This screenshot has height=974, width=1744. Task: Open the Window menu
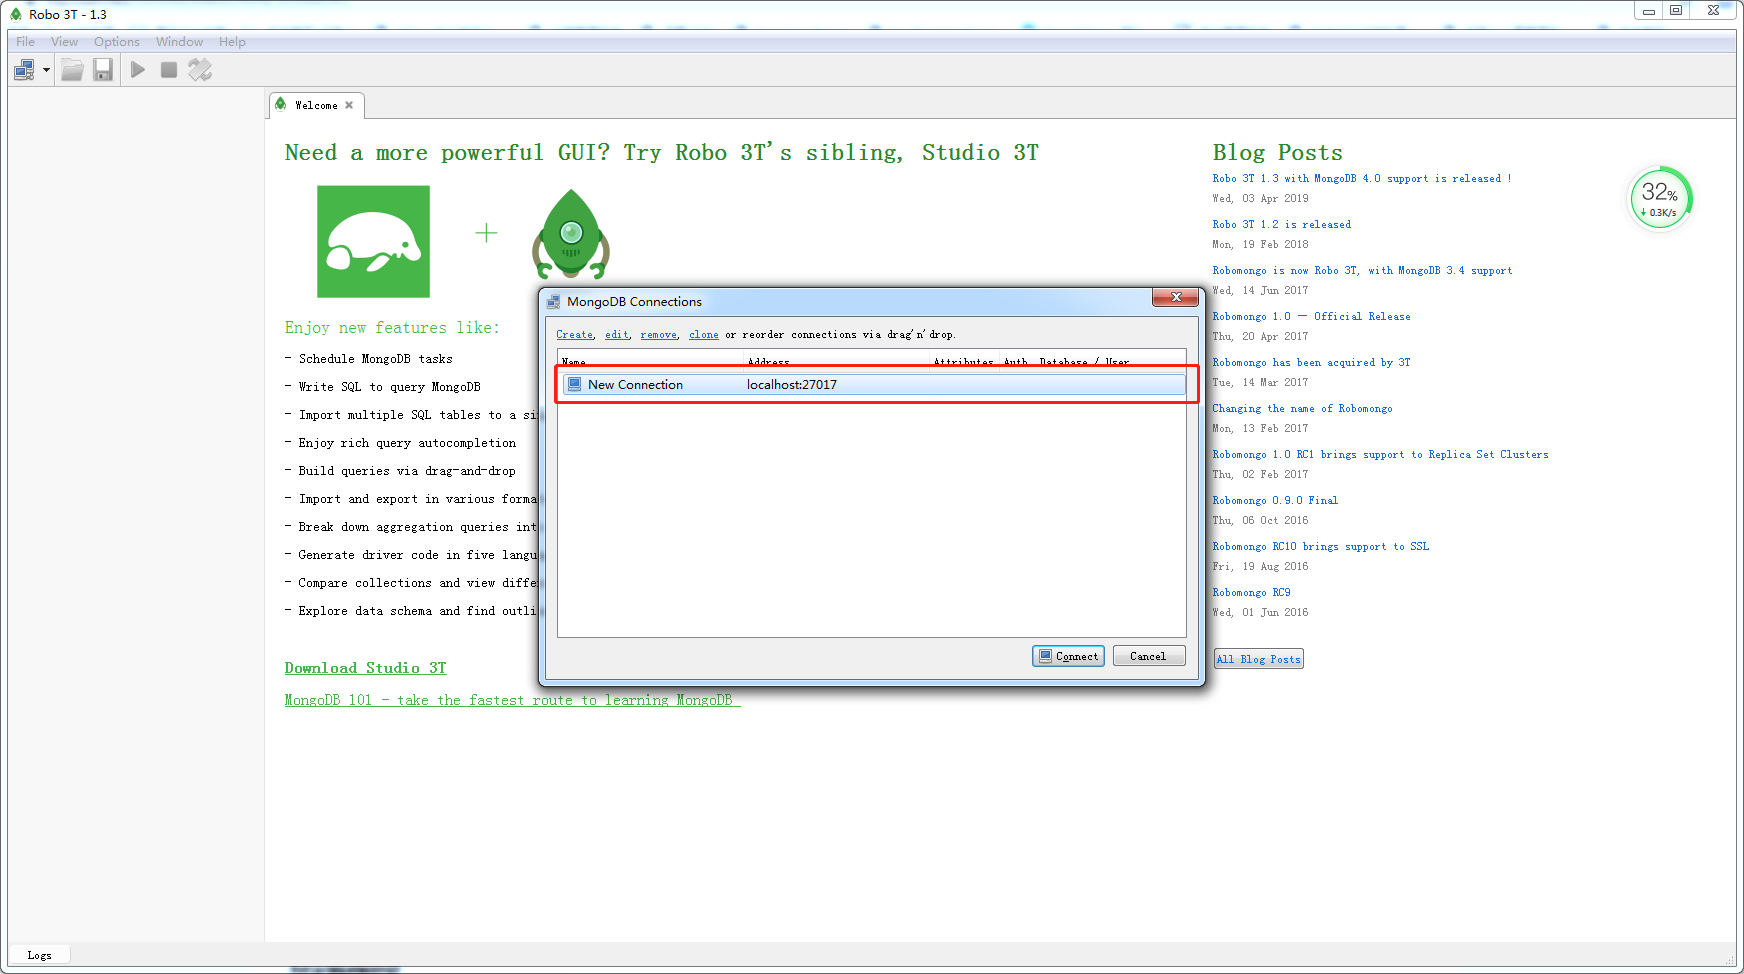179,41
